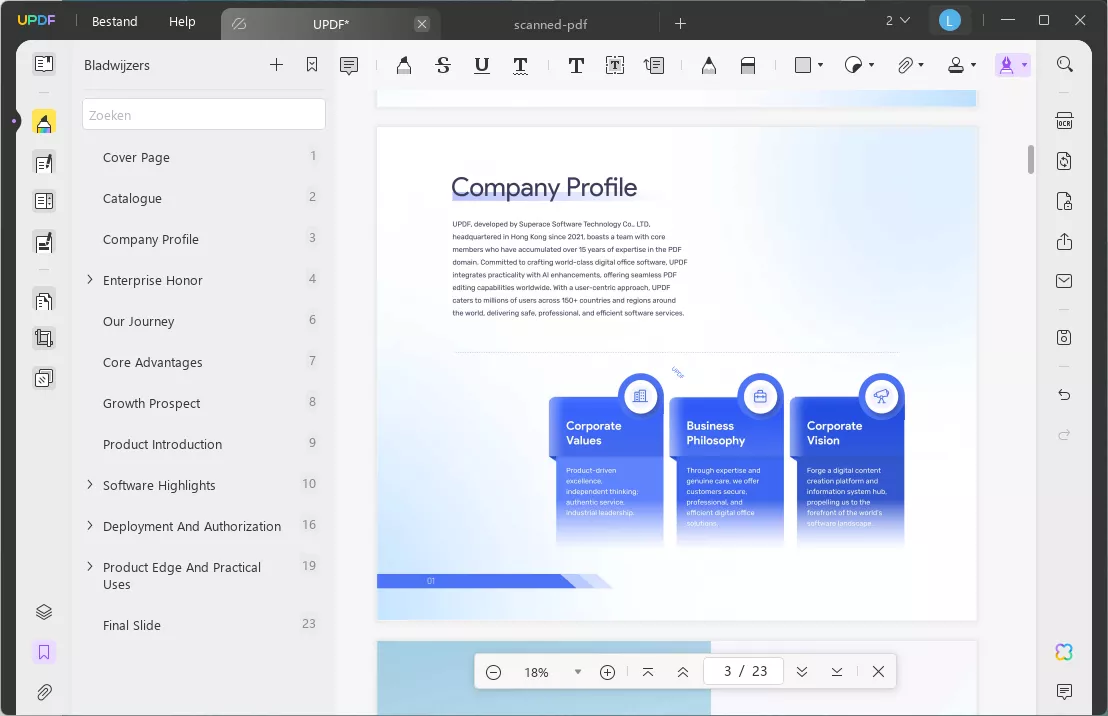This screenshot has height=716, width=1108.
Task: Expand the Software Highlights bookmark
Action: click(90, 485)
